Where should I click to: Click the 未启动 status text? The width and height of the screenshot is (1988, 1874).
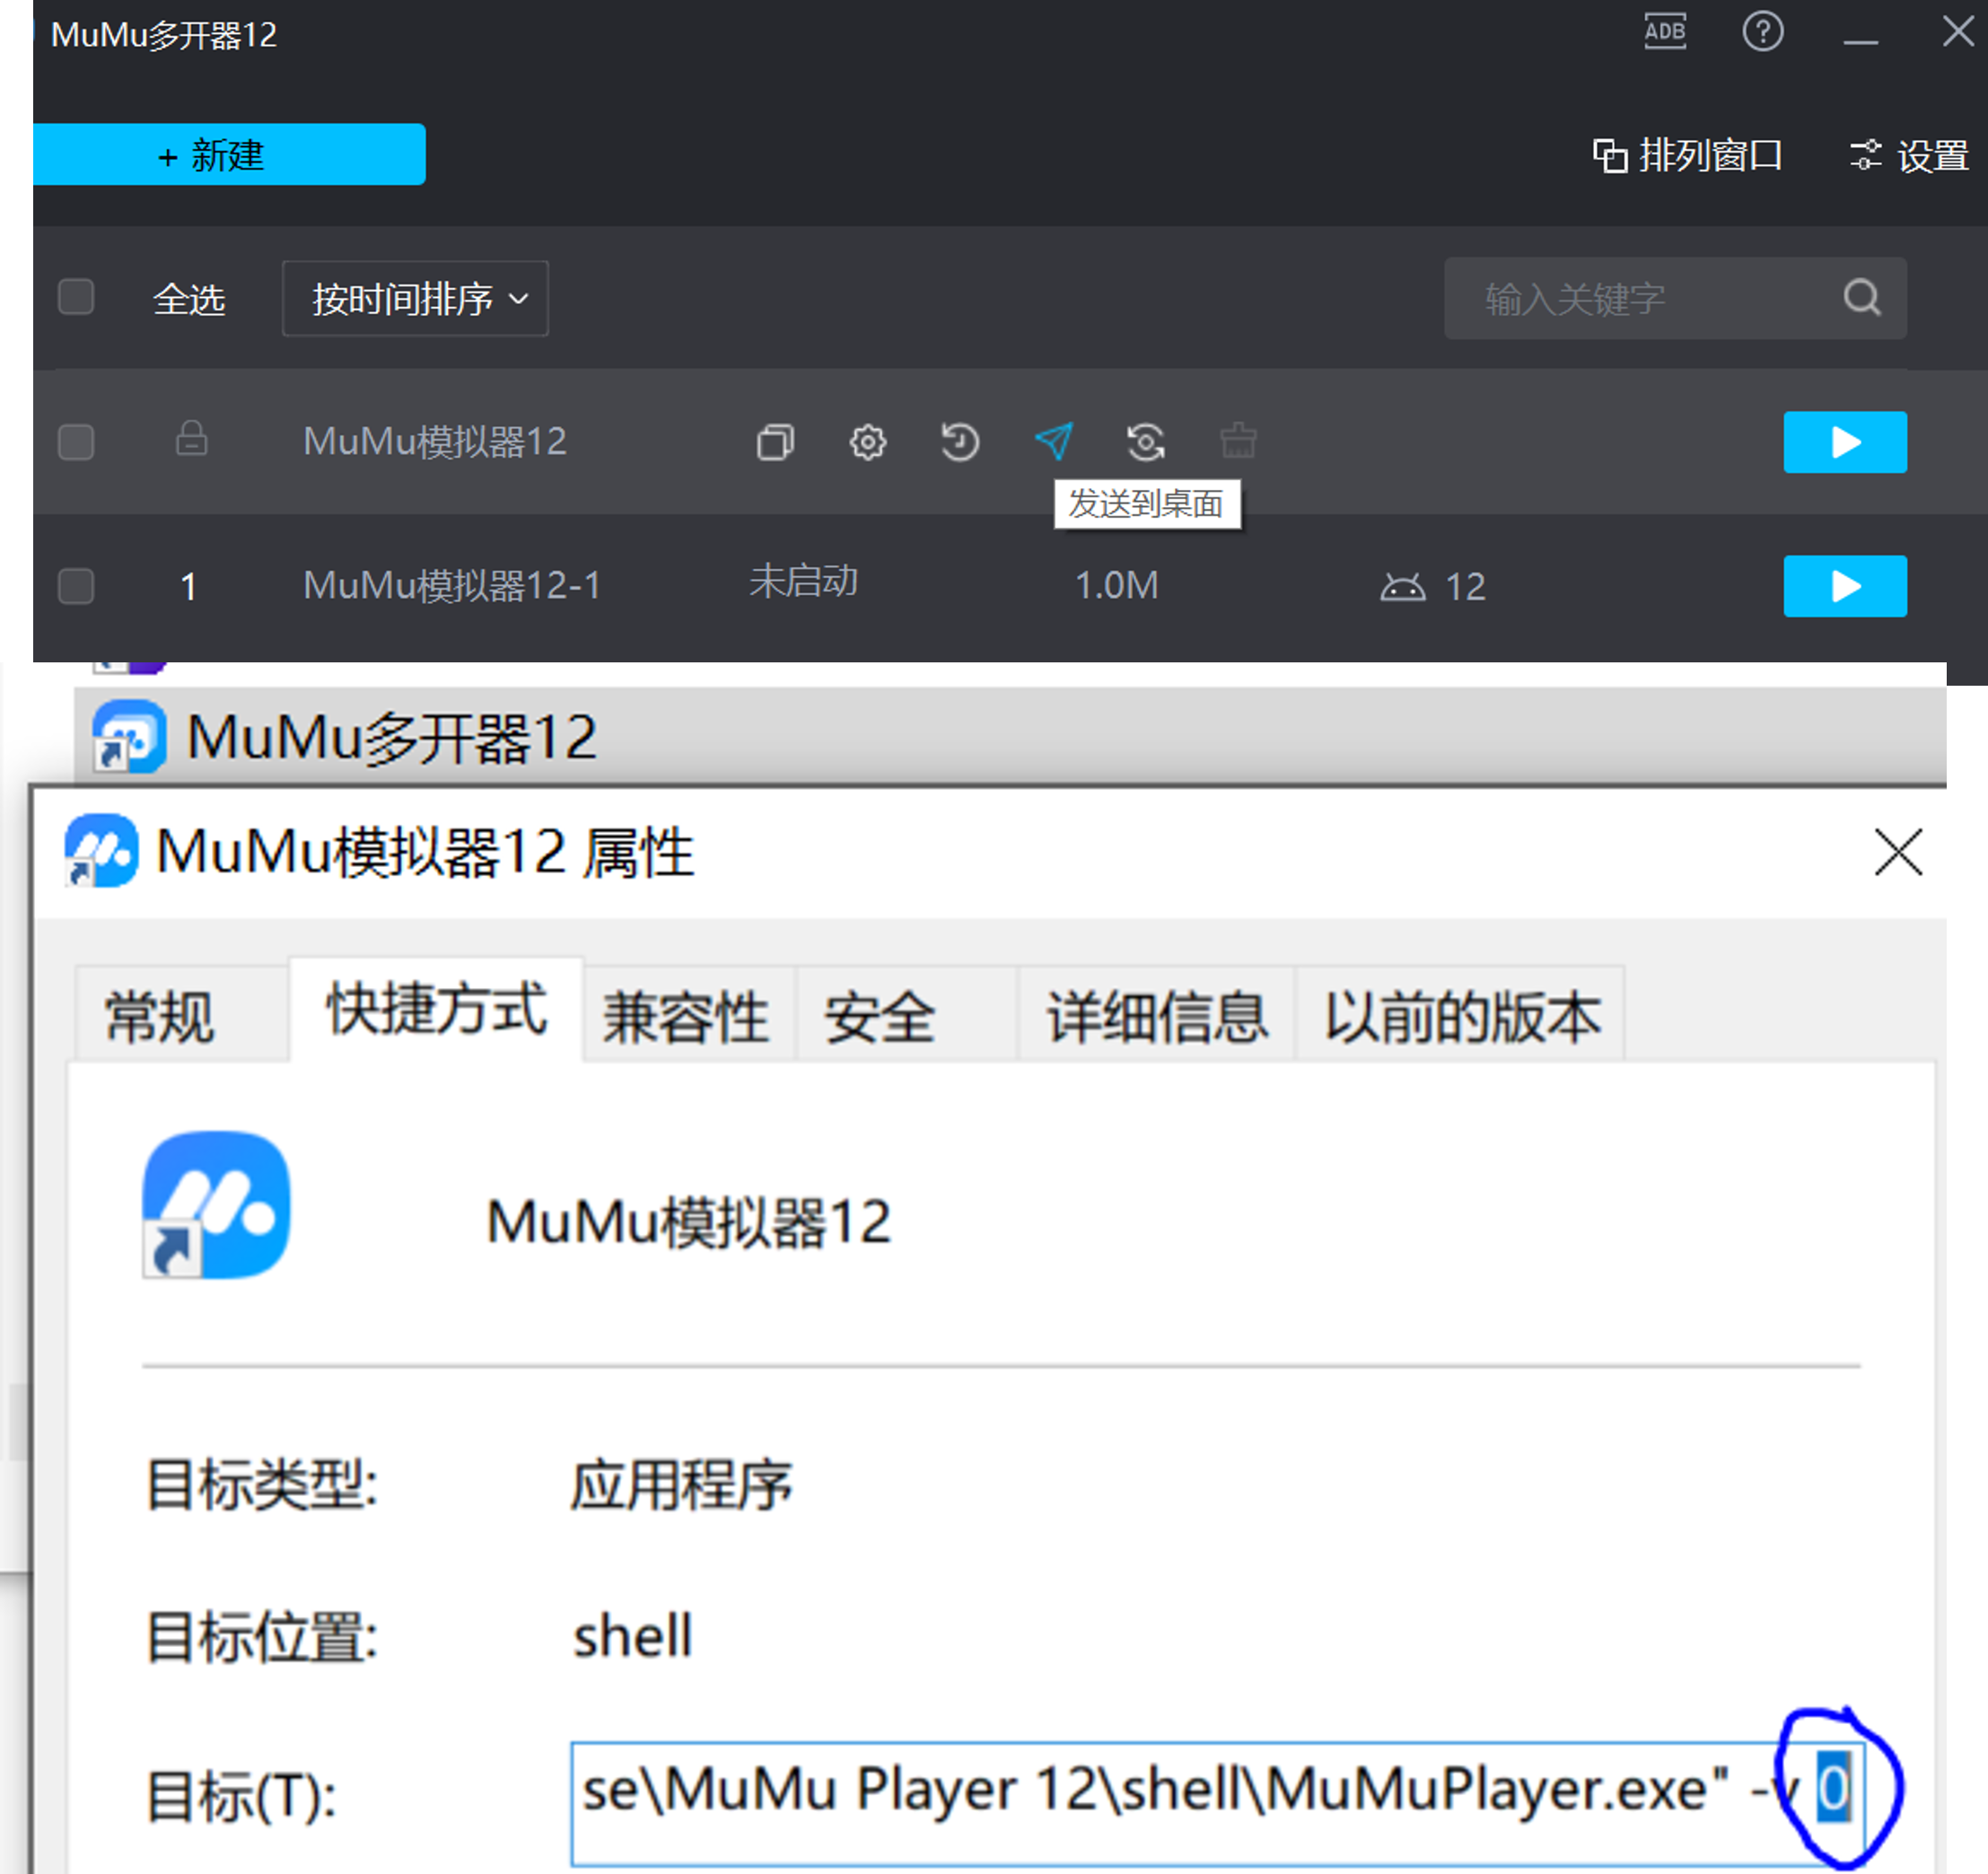pyautogui.click(x=803, y=581)
